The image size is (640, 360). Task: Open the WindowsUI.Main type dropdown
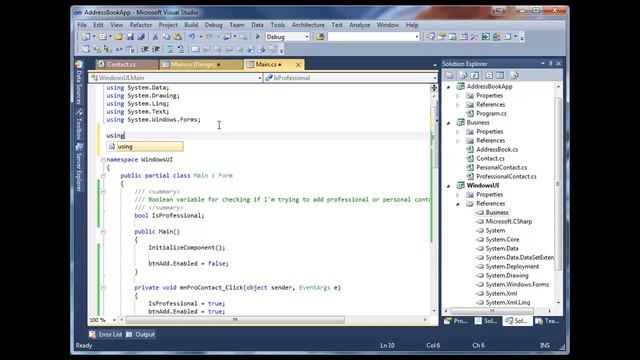(260, 78)
